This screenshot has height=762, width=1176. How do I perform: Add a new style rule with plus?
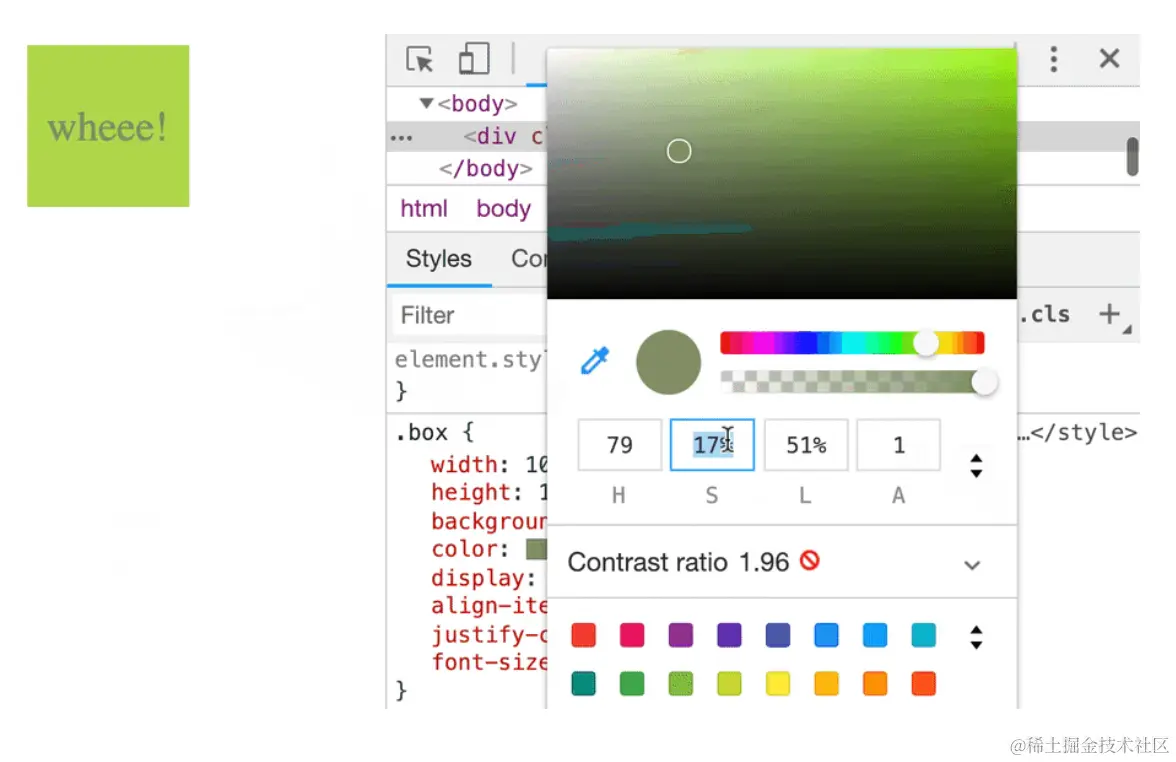point(1109,314)
